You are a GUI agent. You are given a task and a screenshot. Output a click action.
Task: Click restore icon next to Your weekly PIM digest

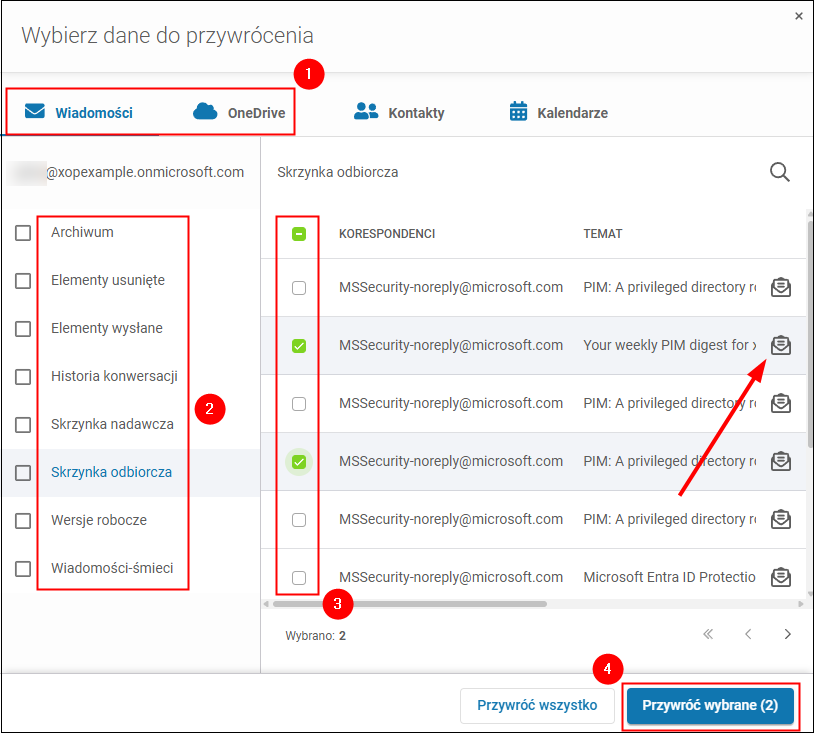point(781,345)
